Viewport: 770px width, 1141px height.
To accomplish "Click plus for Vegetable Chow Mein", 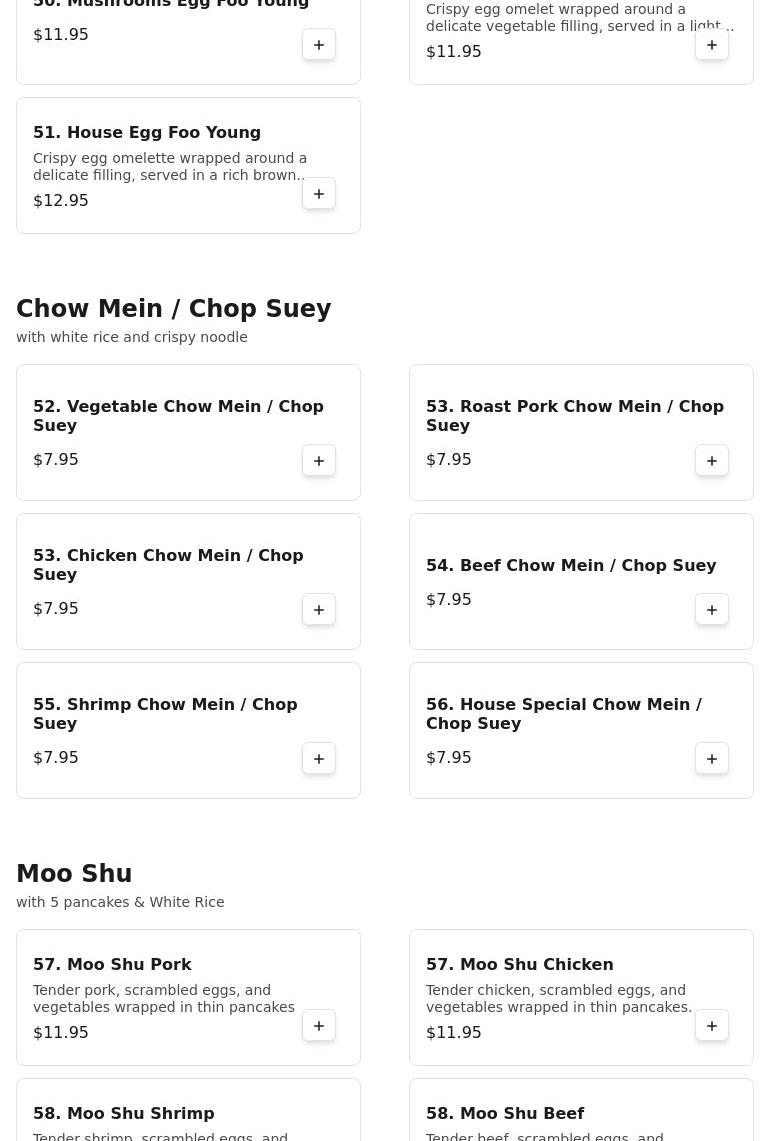I will click(319, 461).
